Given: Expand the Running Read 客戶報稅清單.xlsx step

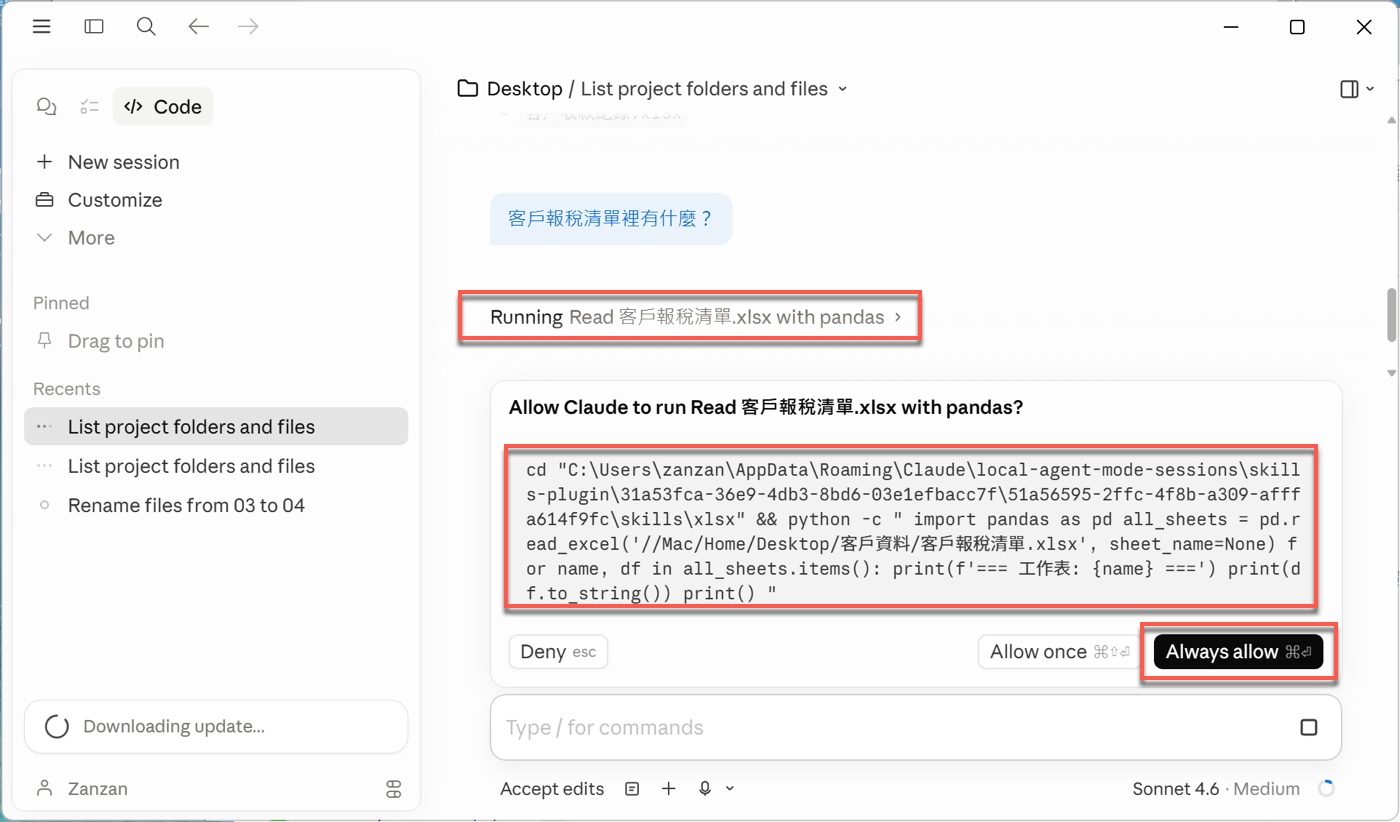Looking at the screenshot, I should pos(690,316).
